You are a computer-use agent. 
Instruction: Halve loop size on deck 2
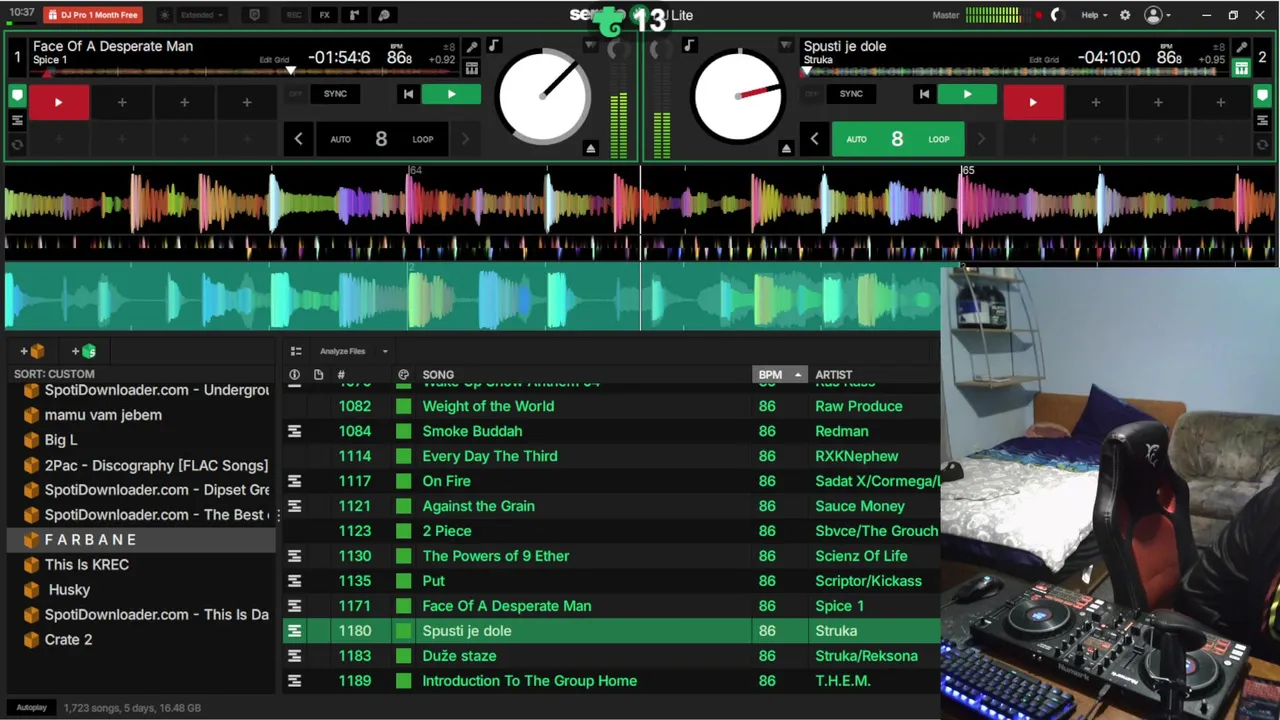(x=814, y=139)
